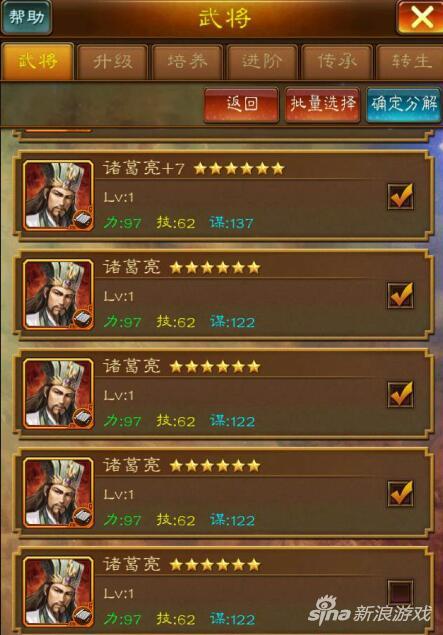Close the 武将 panel with X
443x635 pixels.
421,17
